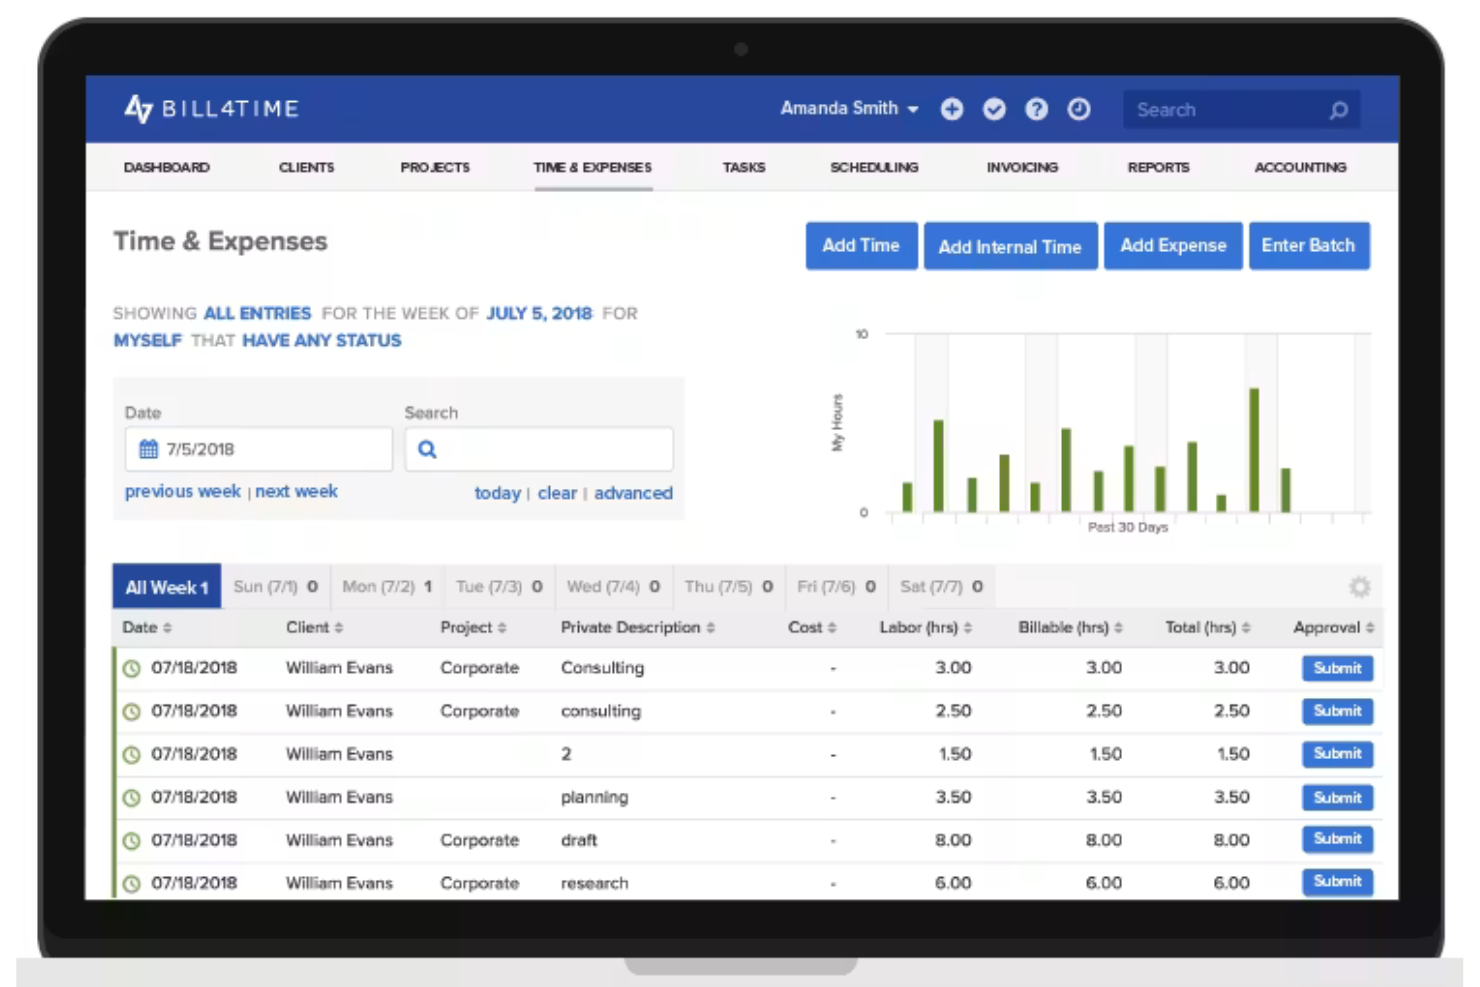Go to the Dashboard menu

[166, 167]
